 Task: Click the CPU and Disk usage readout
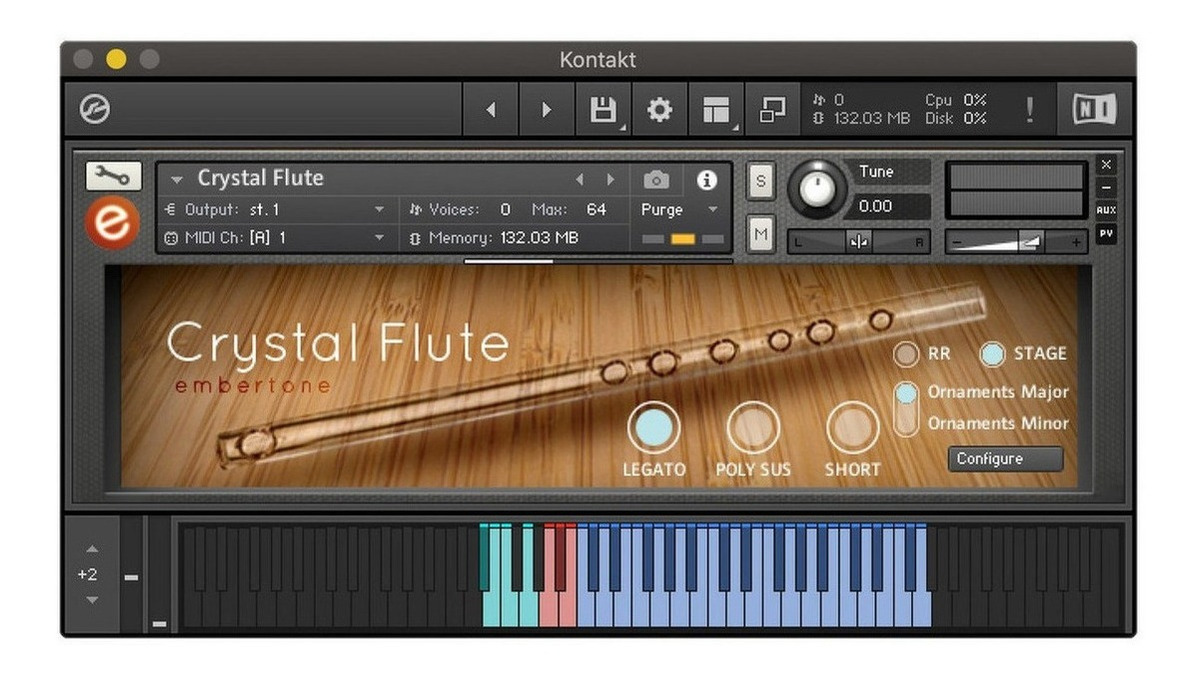click(x=956, y=110)
